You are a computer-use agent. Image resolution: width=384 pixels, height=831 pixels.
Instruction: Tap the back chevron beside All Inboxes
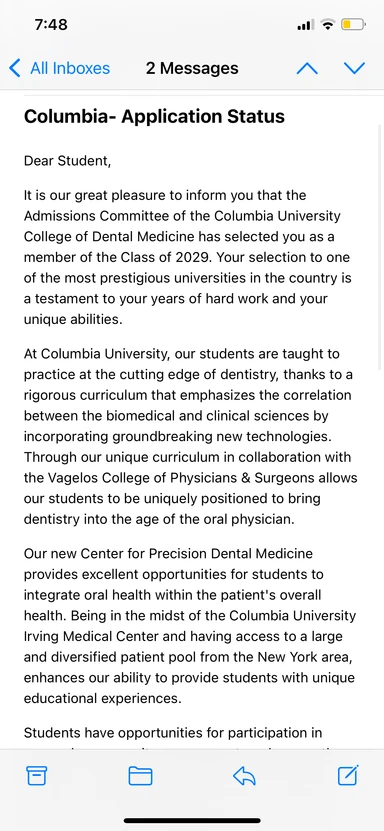tap(15, 68)
